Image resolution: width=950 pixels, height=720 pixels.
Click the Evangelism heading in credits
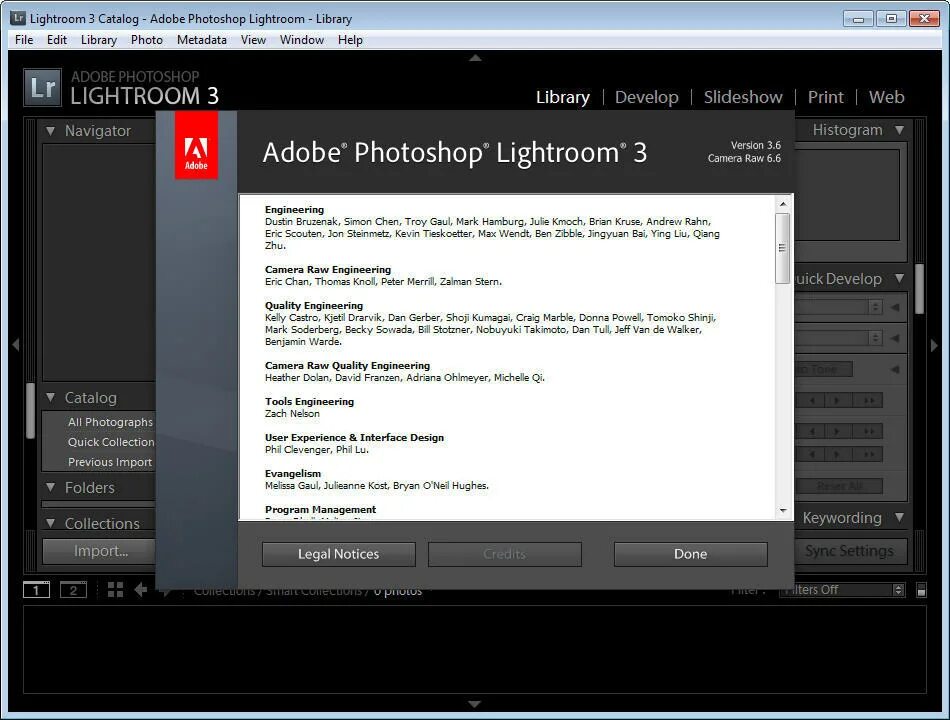click(293, 473)
